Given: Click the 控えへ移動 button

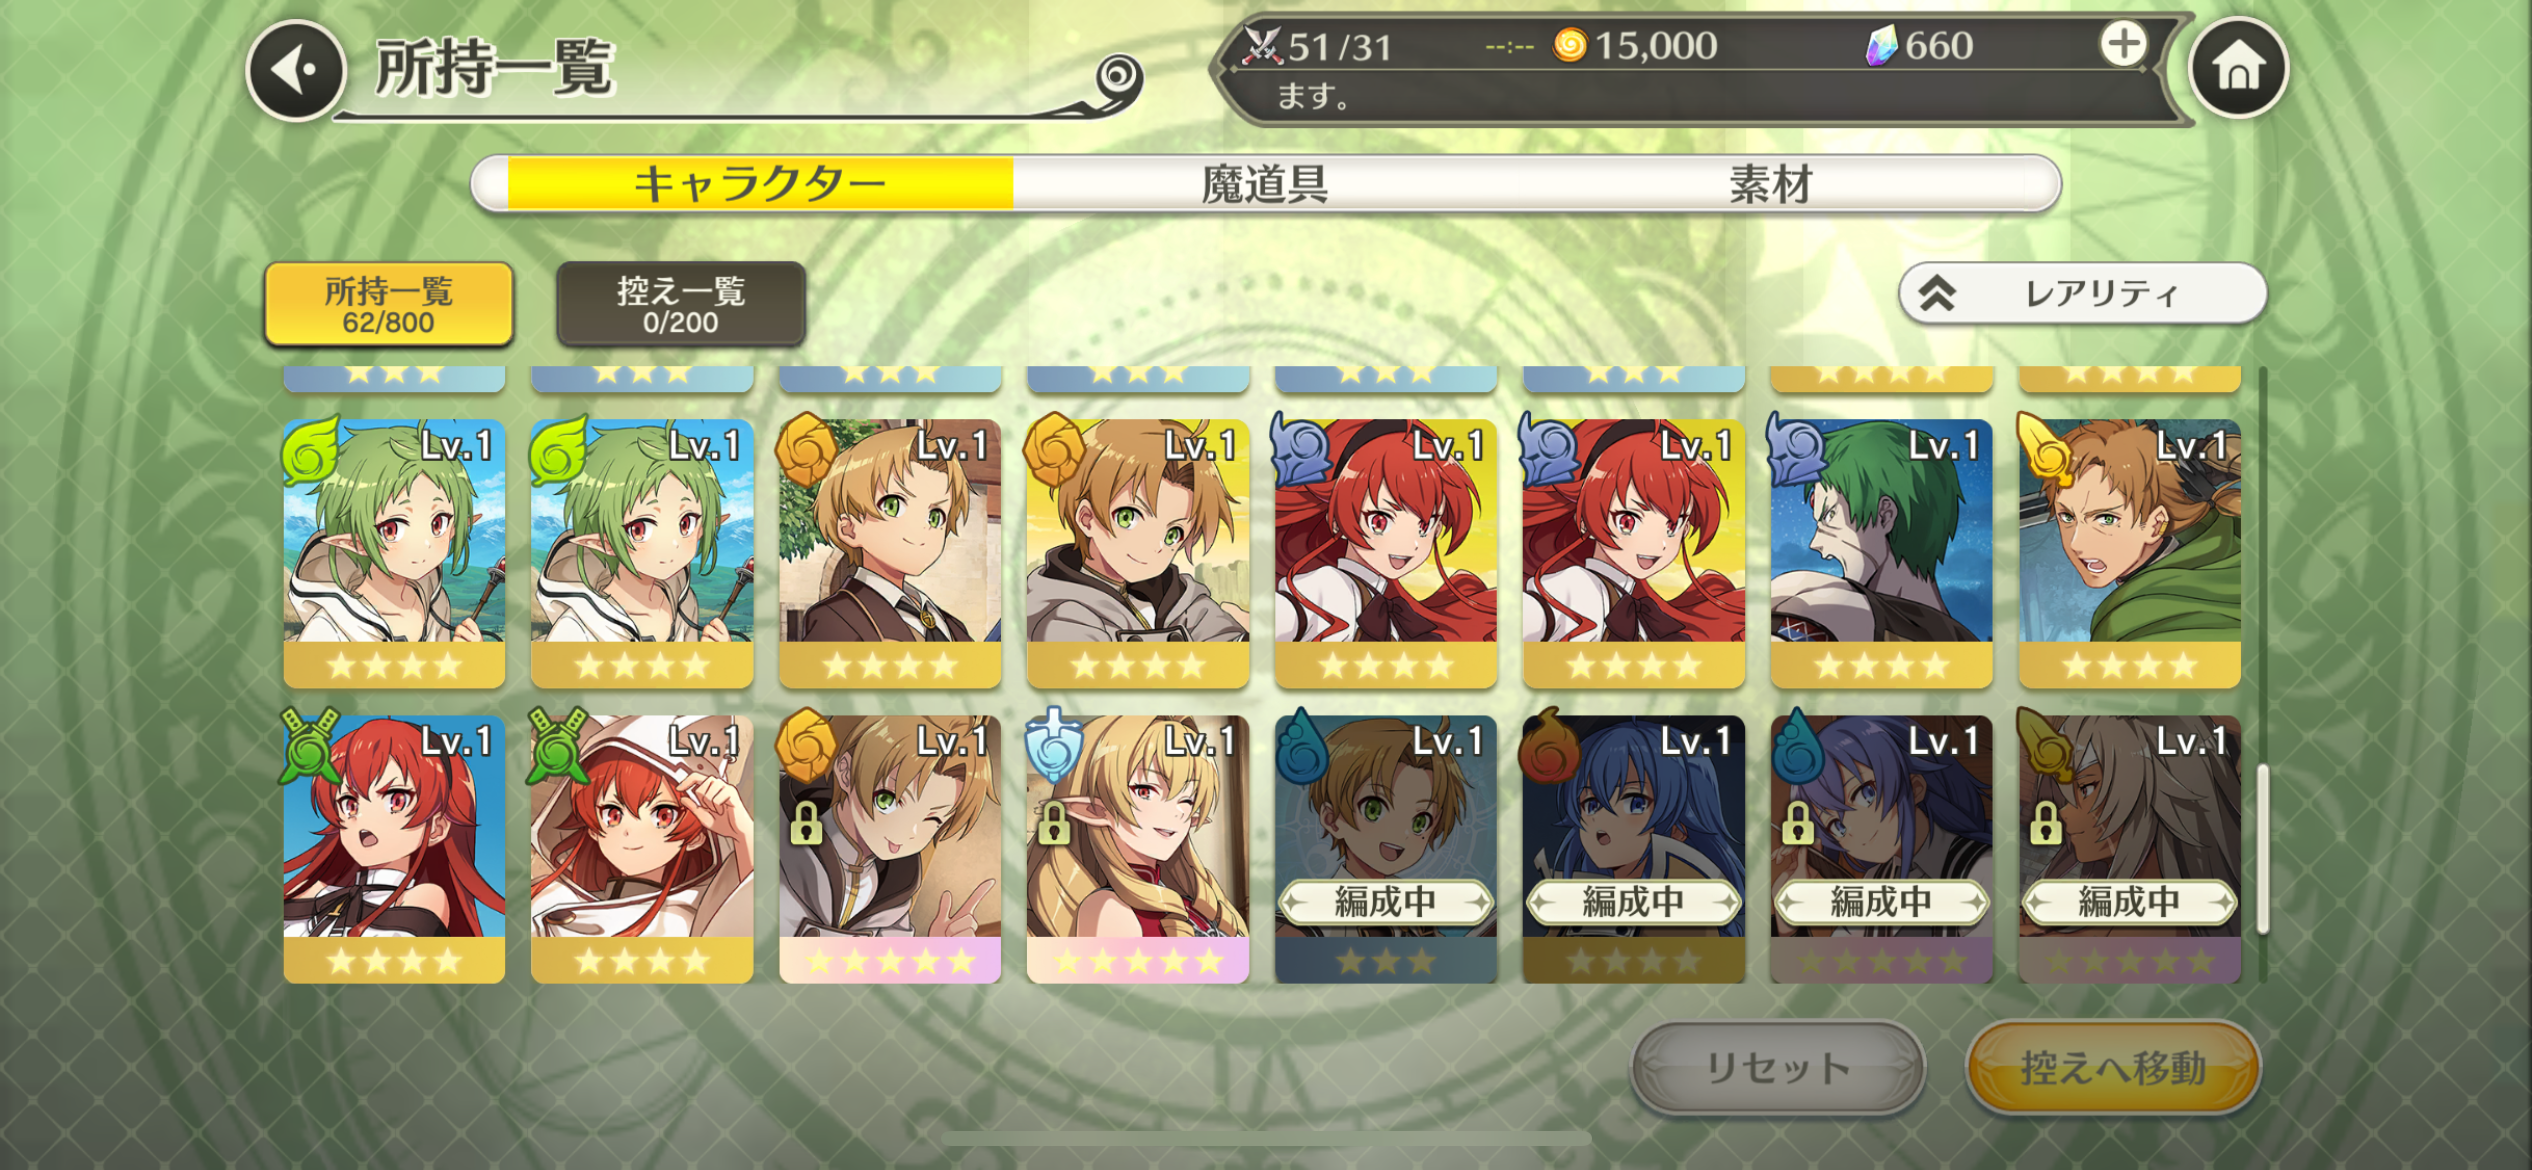Looking at the screenshot, I should pos(2113,1067).
